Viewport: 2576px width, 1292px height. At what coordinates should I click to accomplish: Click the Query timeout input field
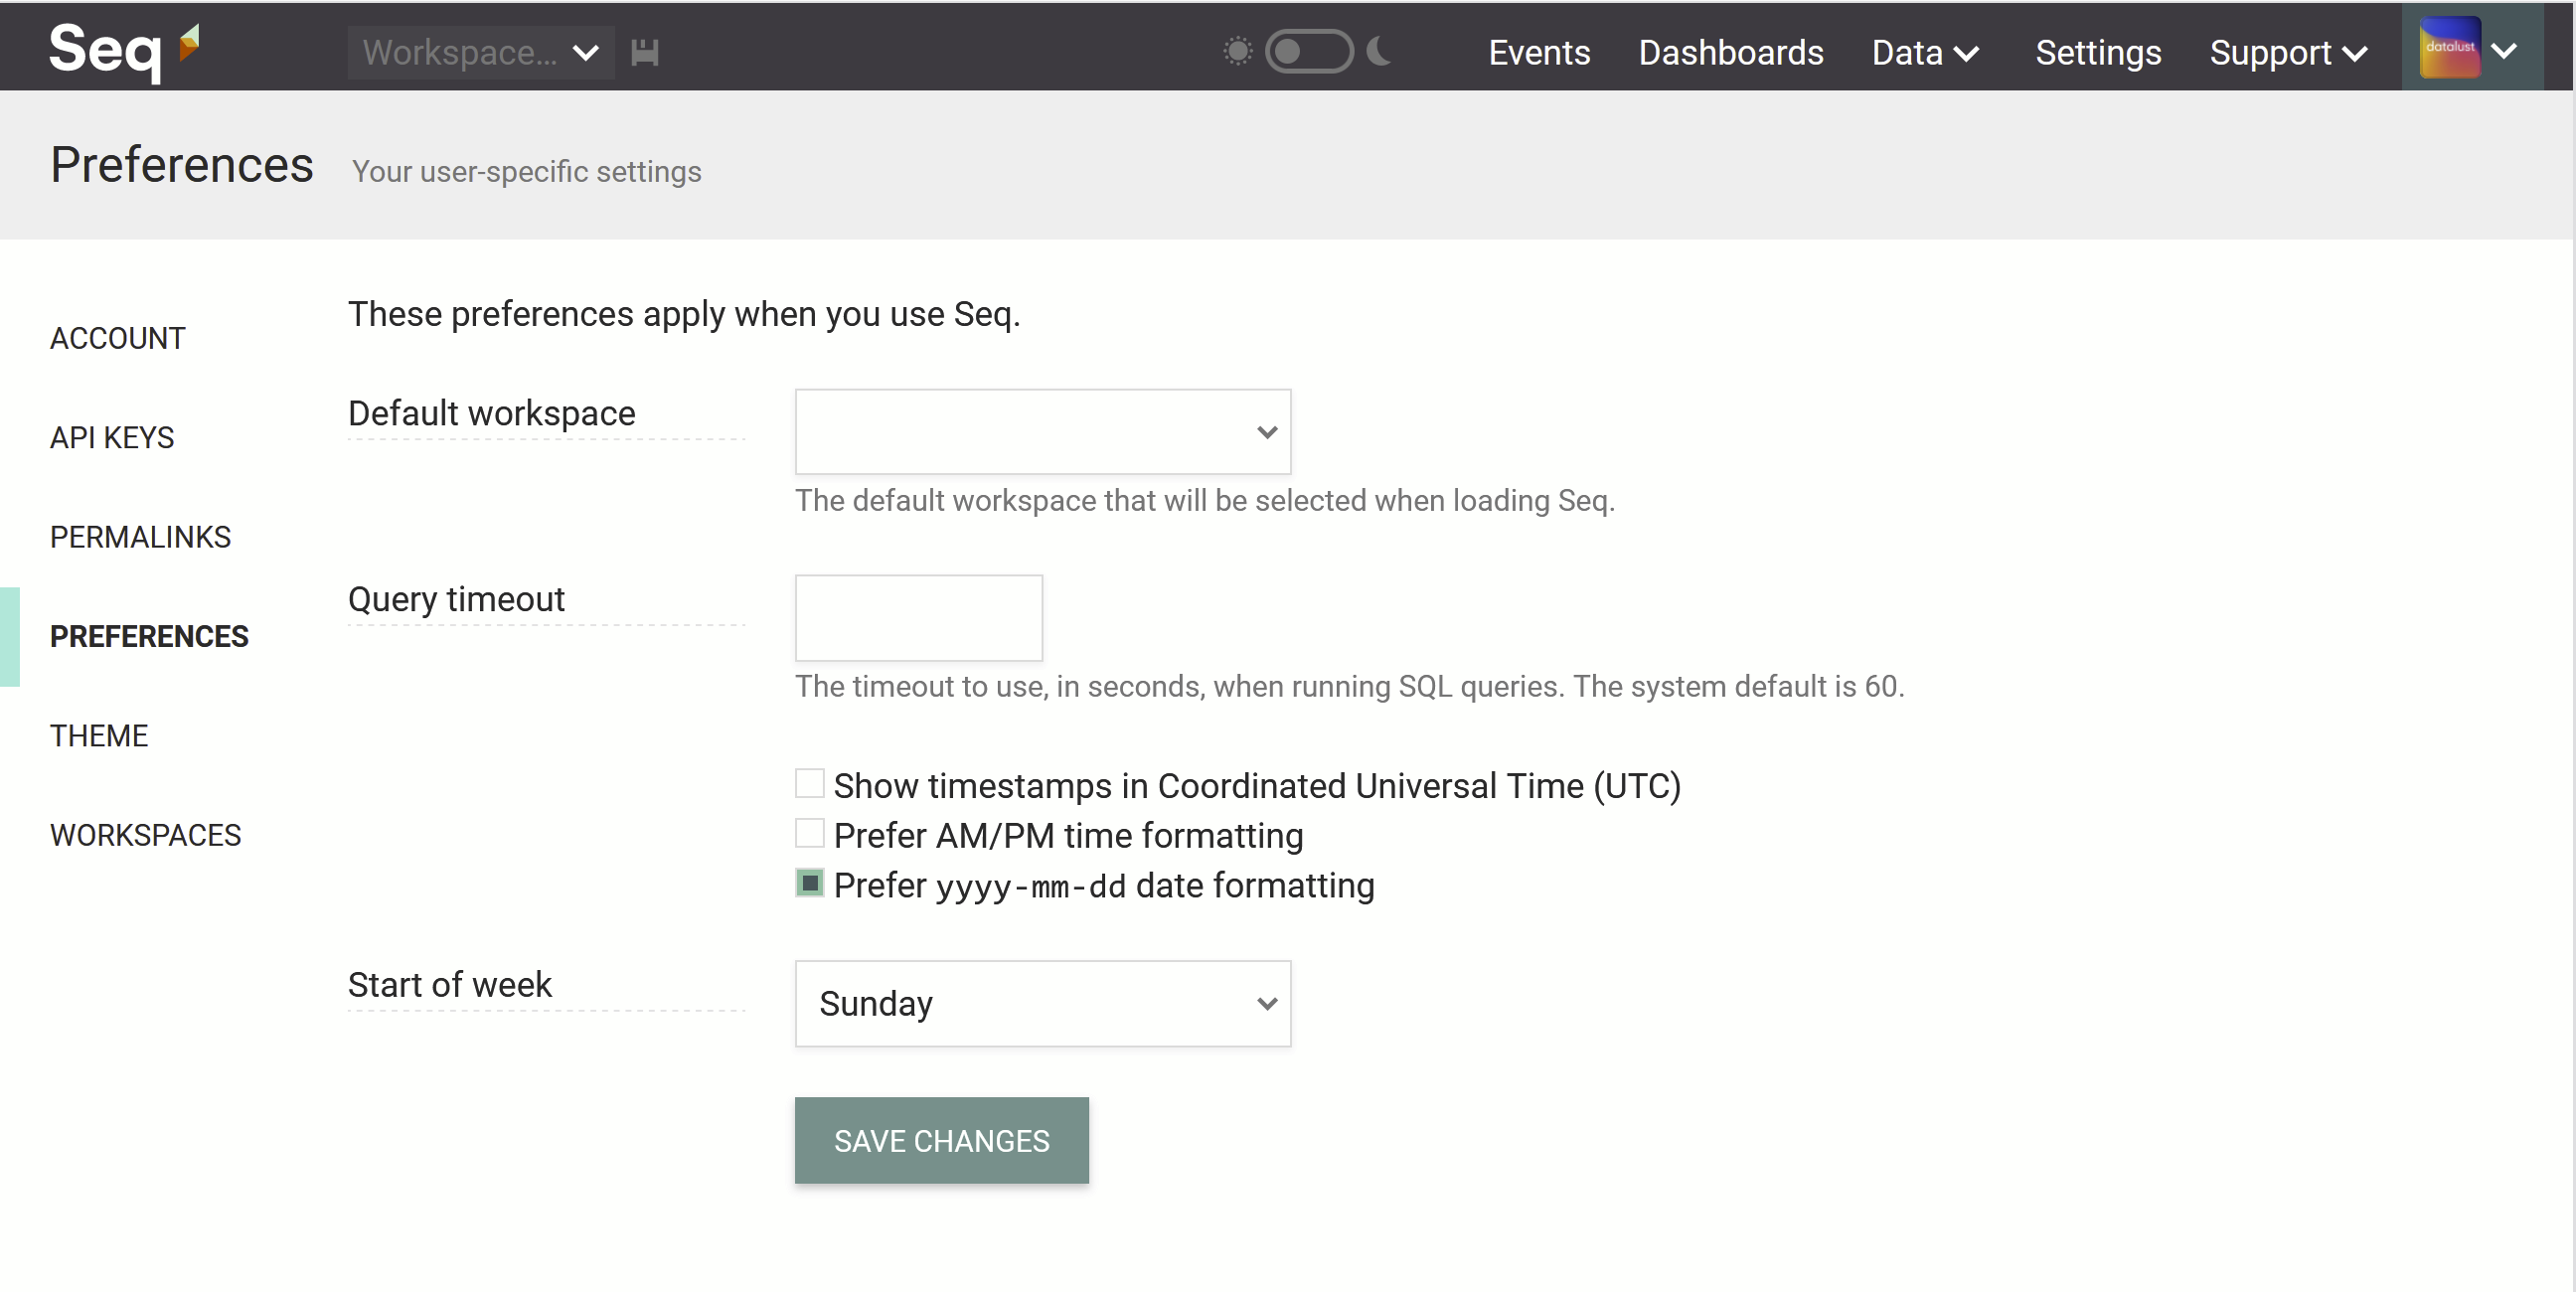918,618
